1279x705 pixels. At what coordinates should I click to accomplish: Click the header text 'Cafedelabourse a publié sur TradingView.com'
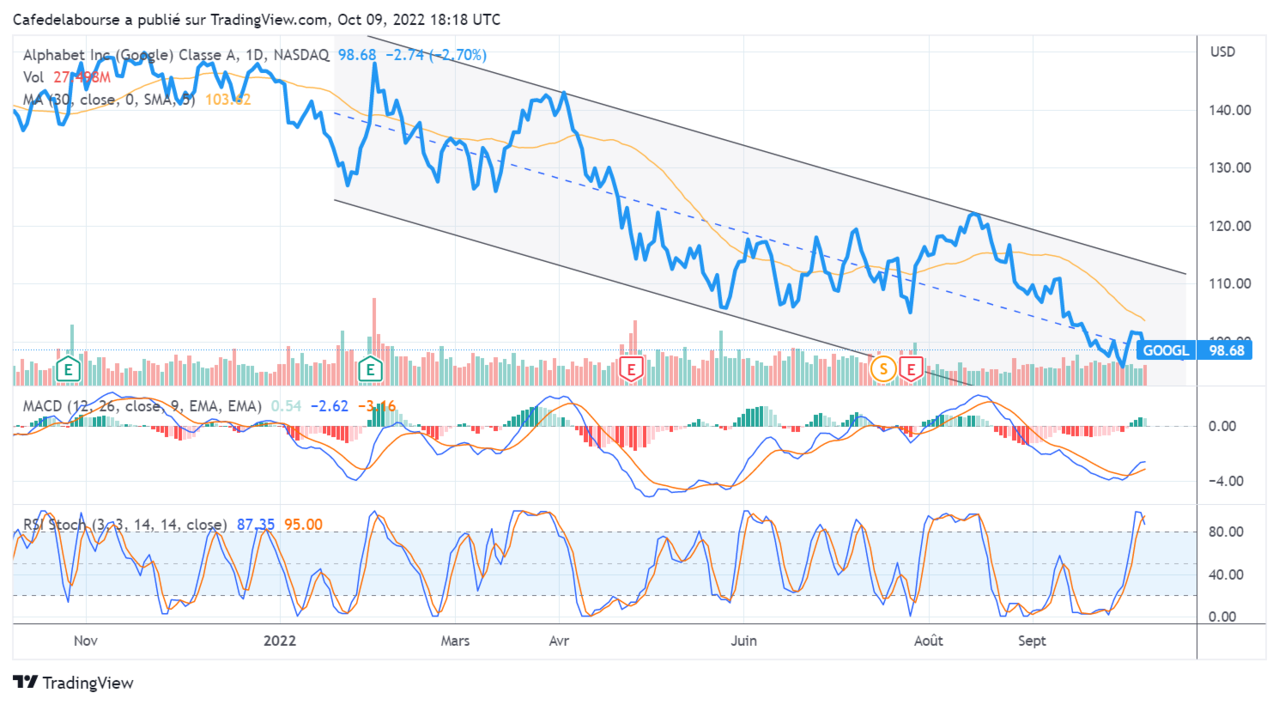coord(170,19)
